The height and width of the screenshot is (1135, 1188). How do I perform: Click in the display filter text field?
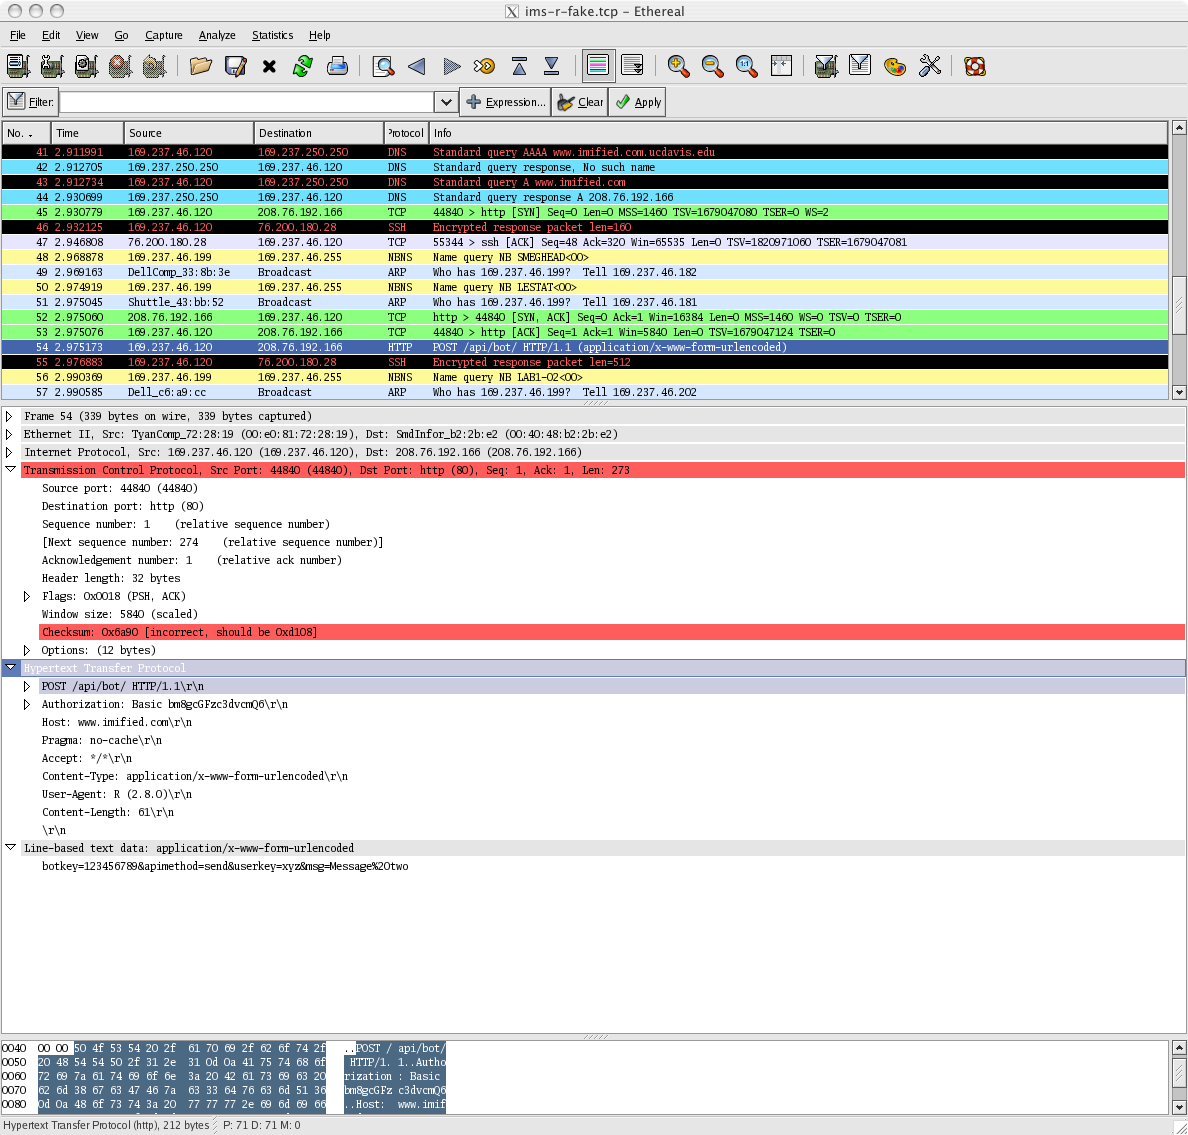click(x=247, y=102)
